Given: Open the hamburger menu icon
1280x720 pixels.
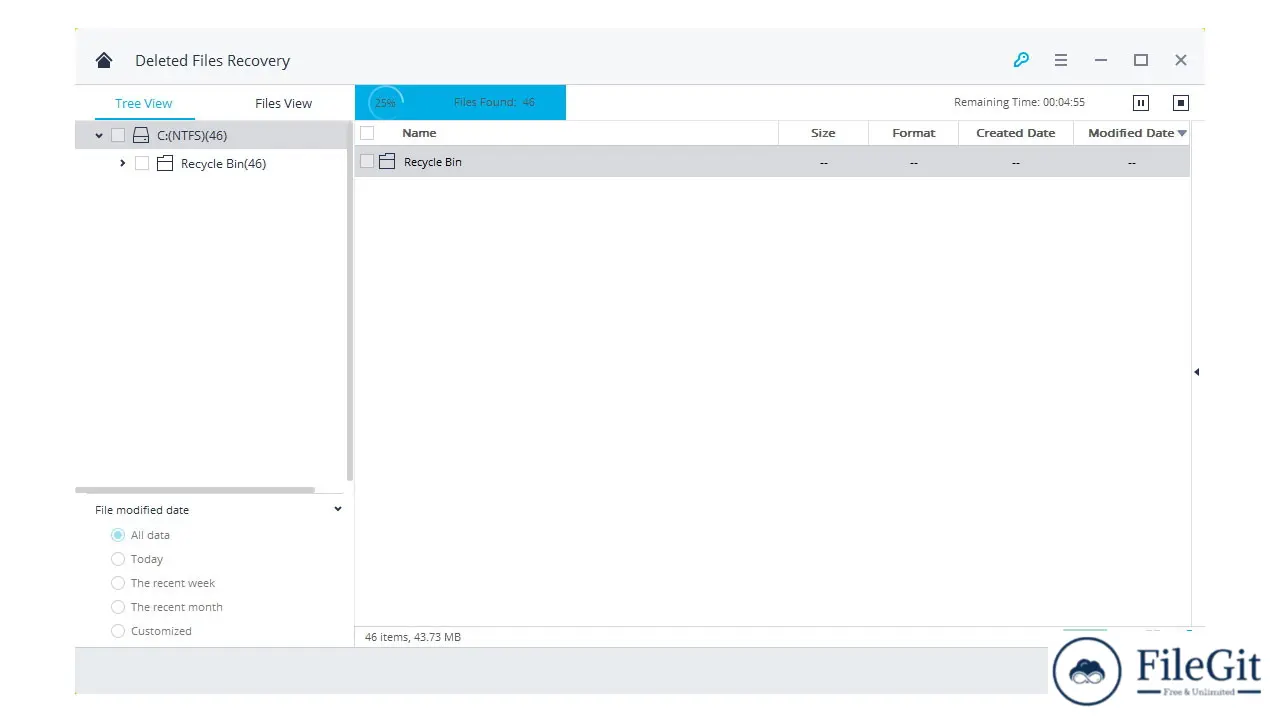Looking at the screenshot, I should [1061, 60].
